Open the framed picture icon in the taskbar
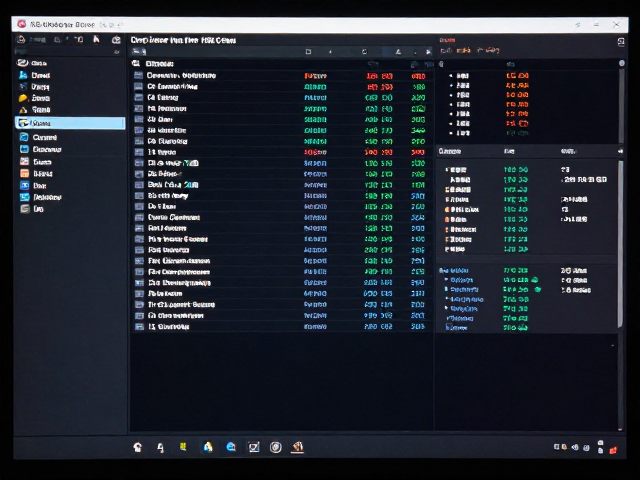Viewport: 640px width, 480px height. [253, 447]
